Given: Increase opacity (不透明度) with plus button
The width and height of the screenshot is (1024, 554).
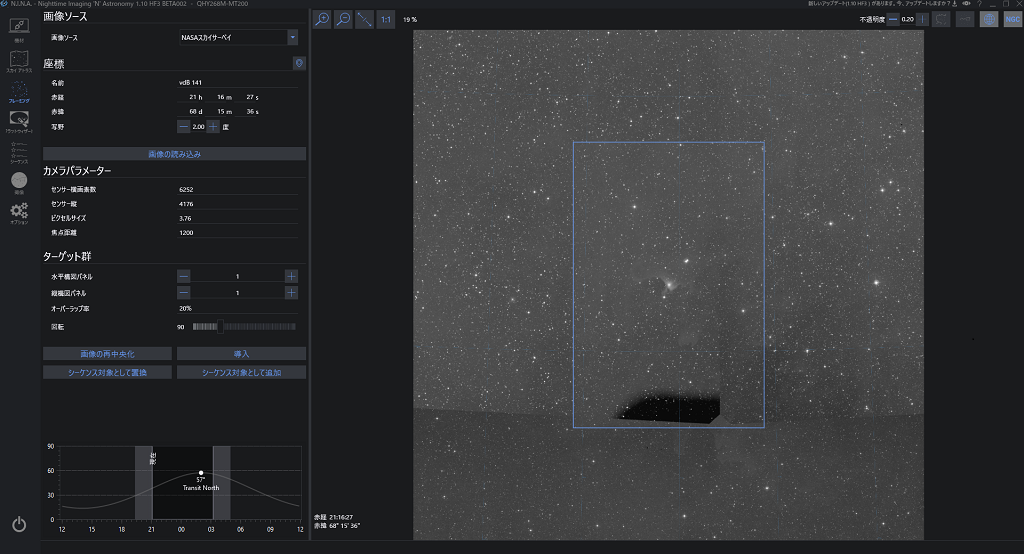Looking at the screenshot, I should click(x=922, y=20).
